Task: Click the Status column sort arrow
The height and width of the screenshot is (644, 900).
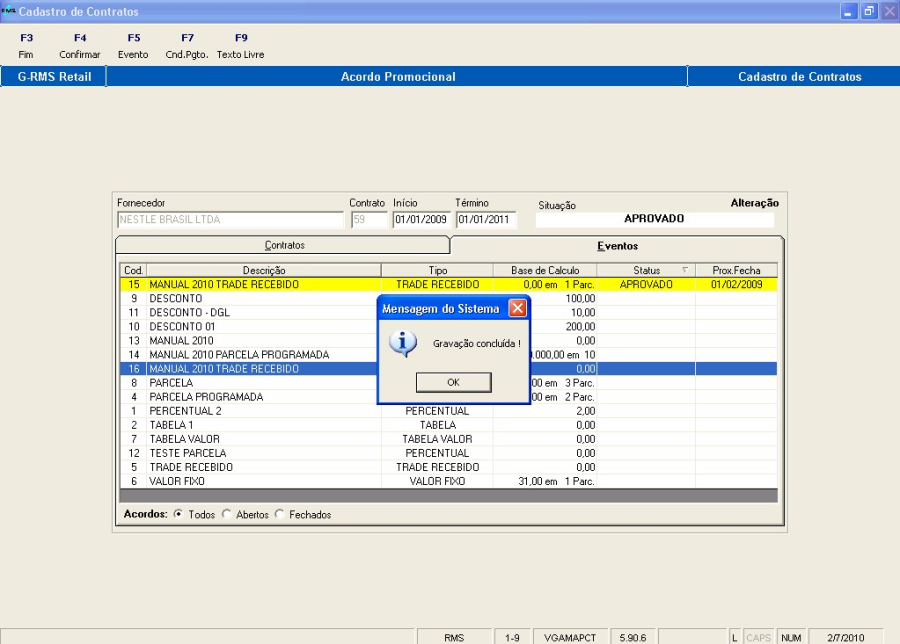Action: click(685, 270)
